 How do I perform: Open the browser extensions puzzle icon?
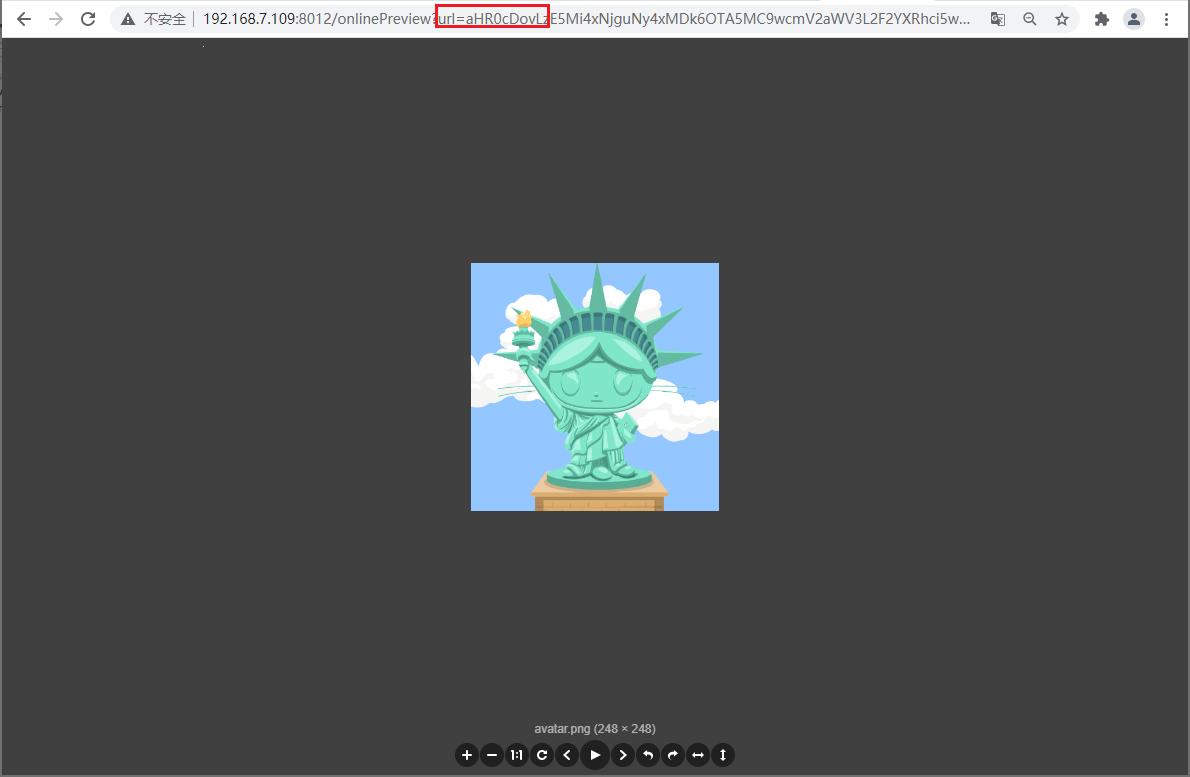tap(1102, 19)
